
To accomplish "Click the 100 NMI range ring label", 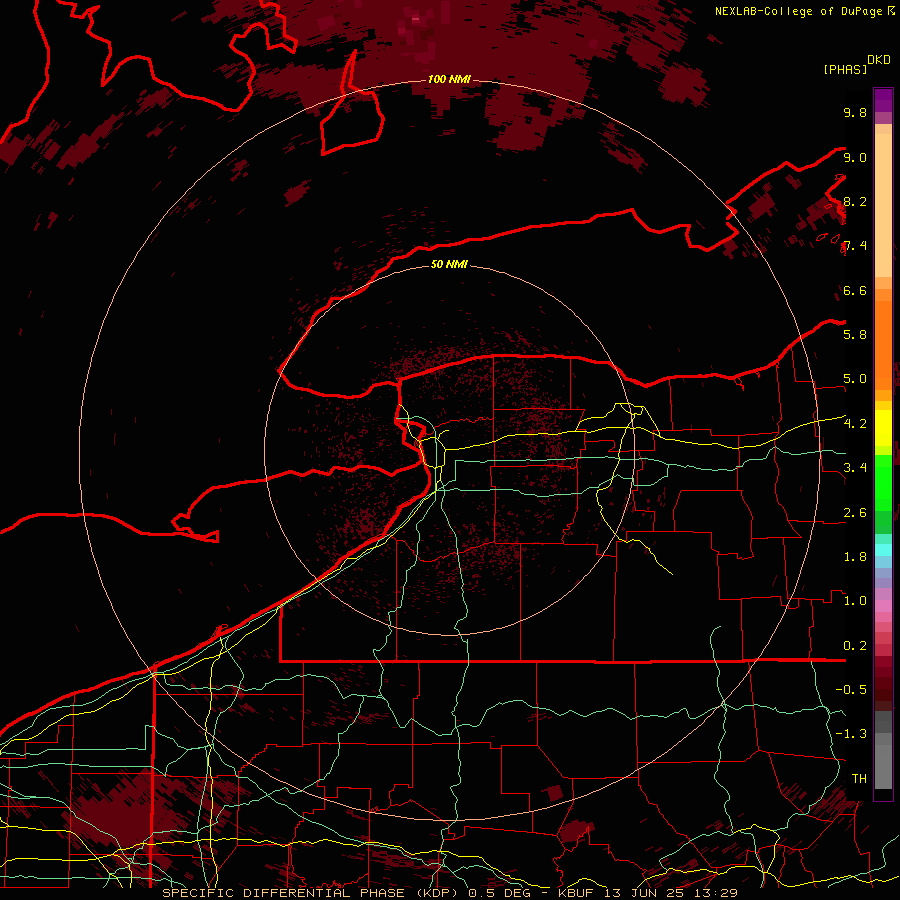I will coord(449,79).
